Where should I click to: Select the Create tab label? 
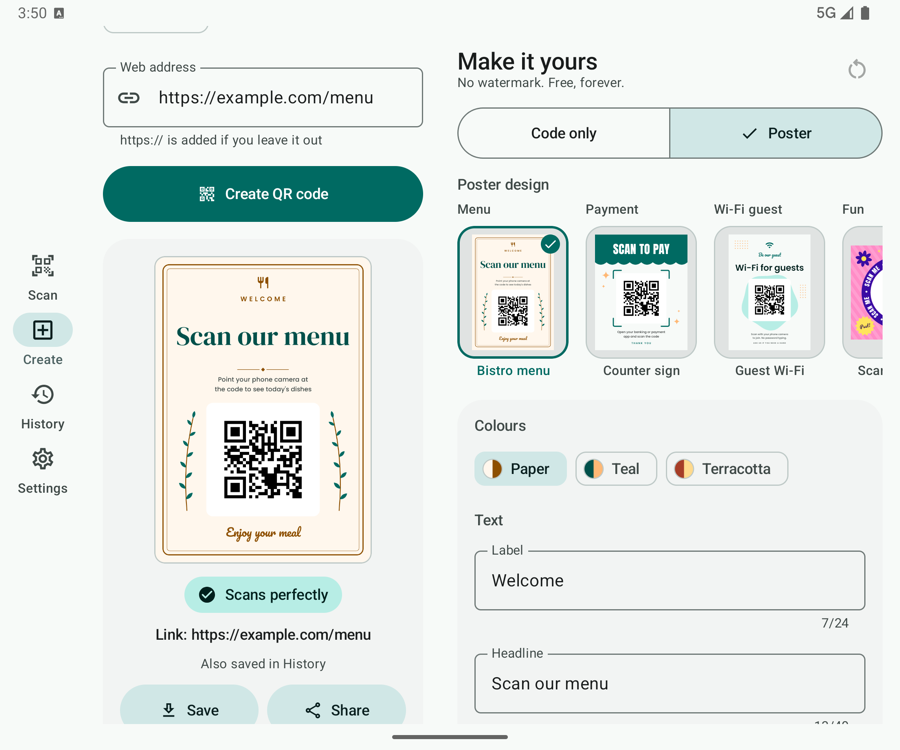tap(42, 360)
